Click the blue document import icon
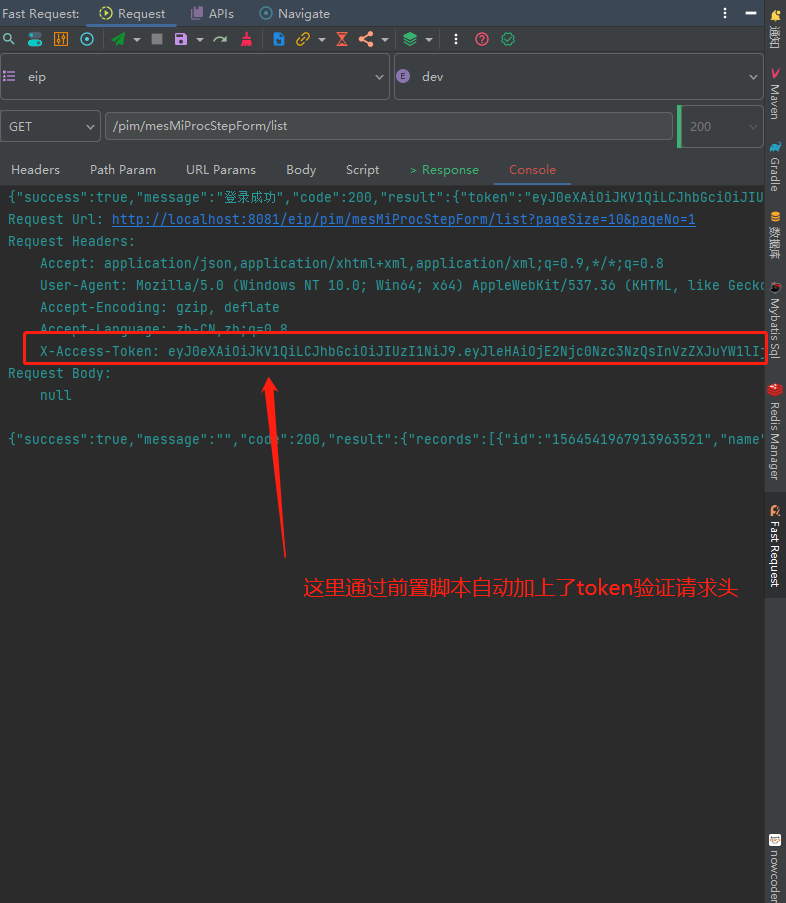Image resolution: width=786 pixels, height=903 pixels. coord(279,39)
